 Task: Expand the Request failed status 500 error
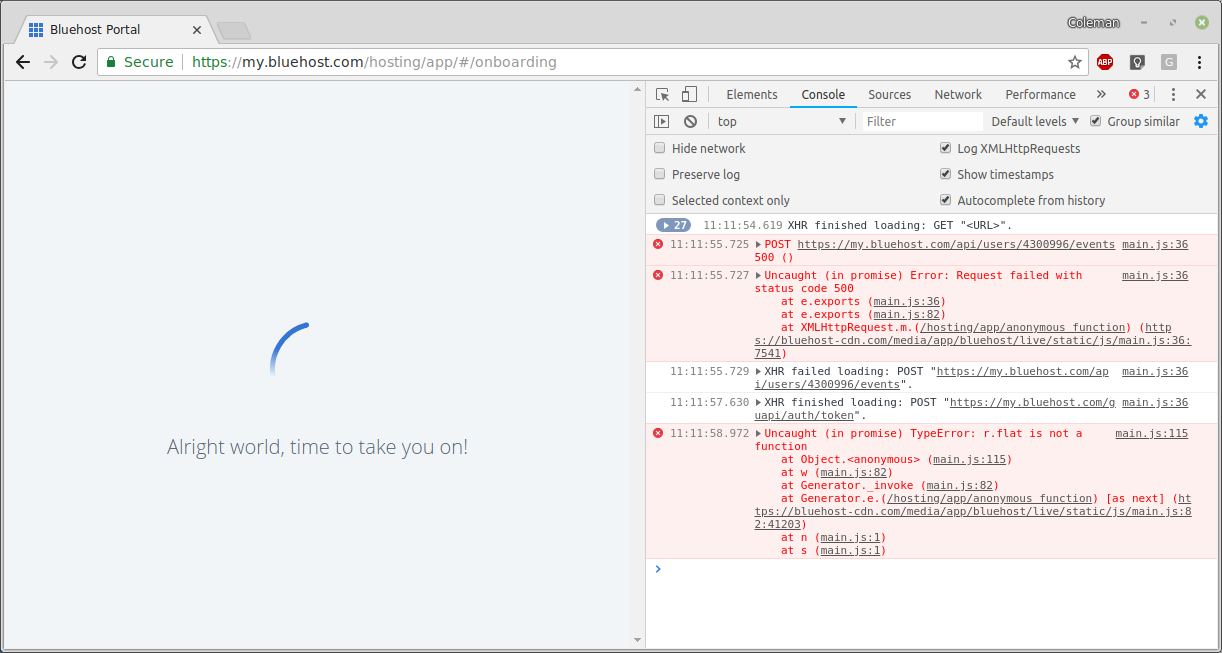(x=759, y=276)
